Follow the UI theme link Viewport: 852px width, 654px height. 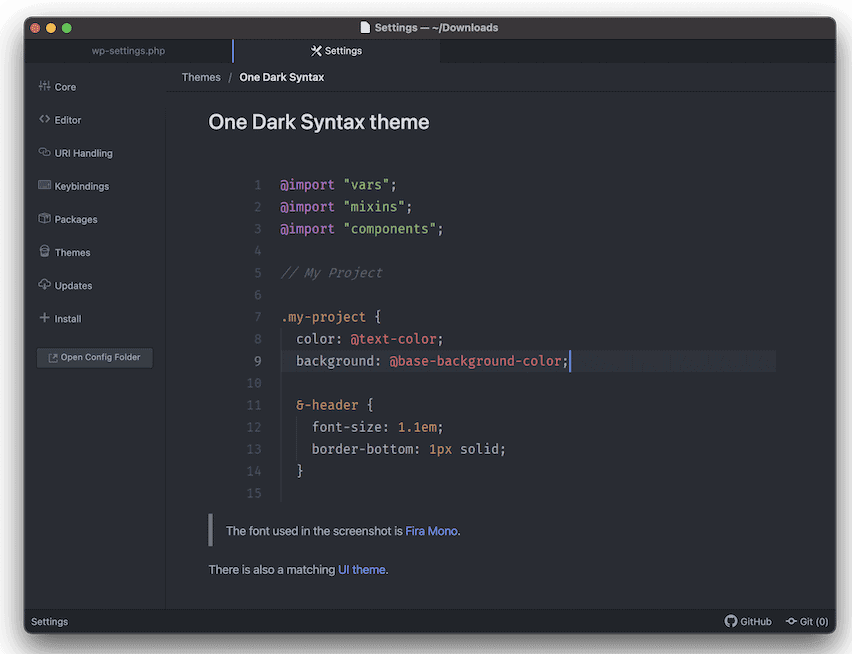click(x=362, y=569)
